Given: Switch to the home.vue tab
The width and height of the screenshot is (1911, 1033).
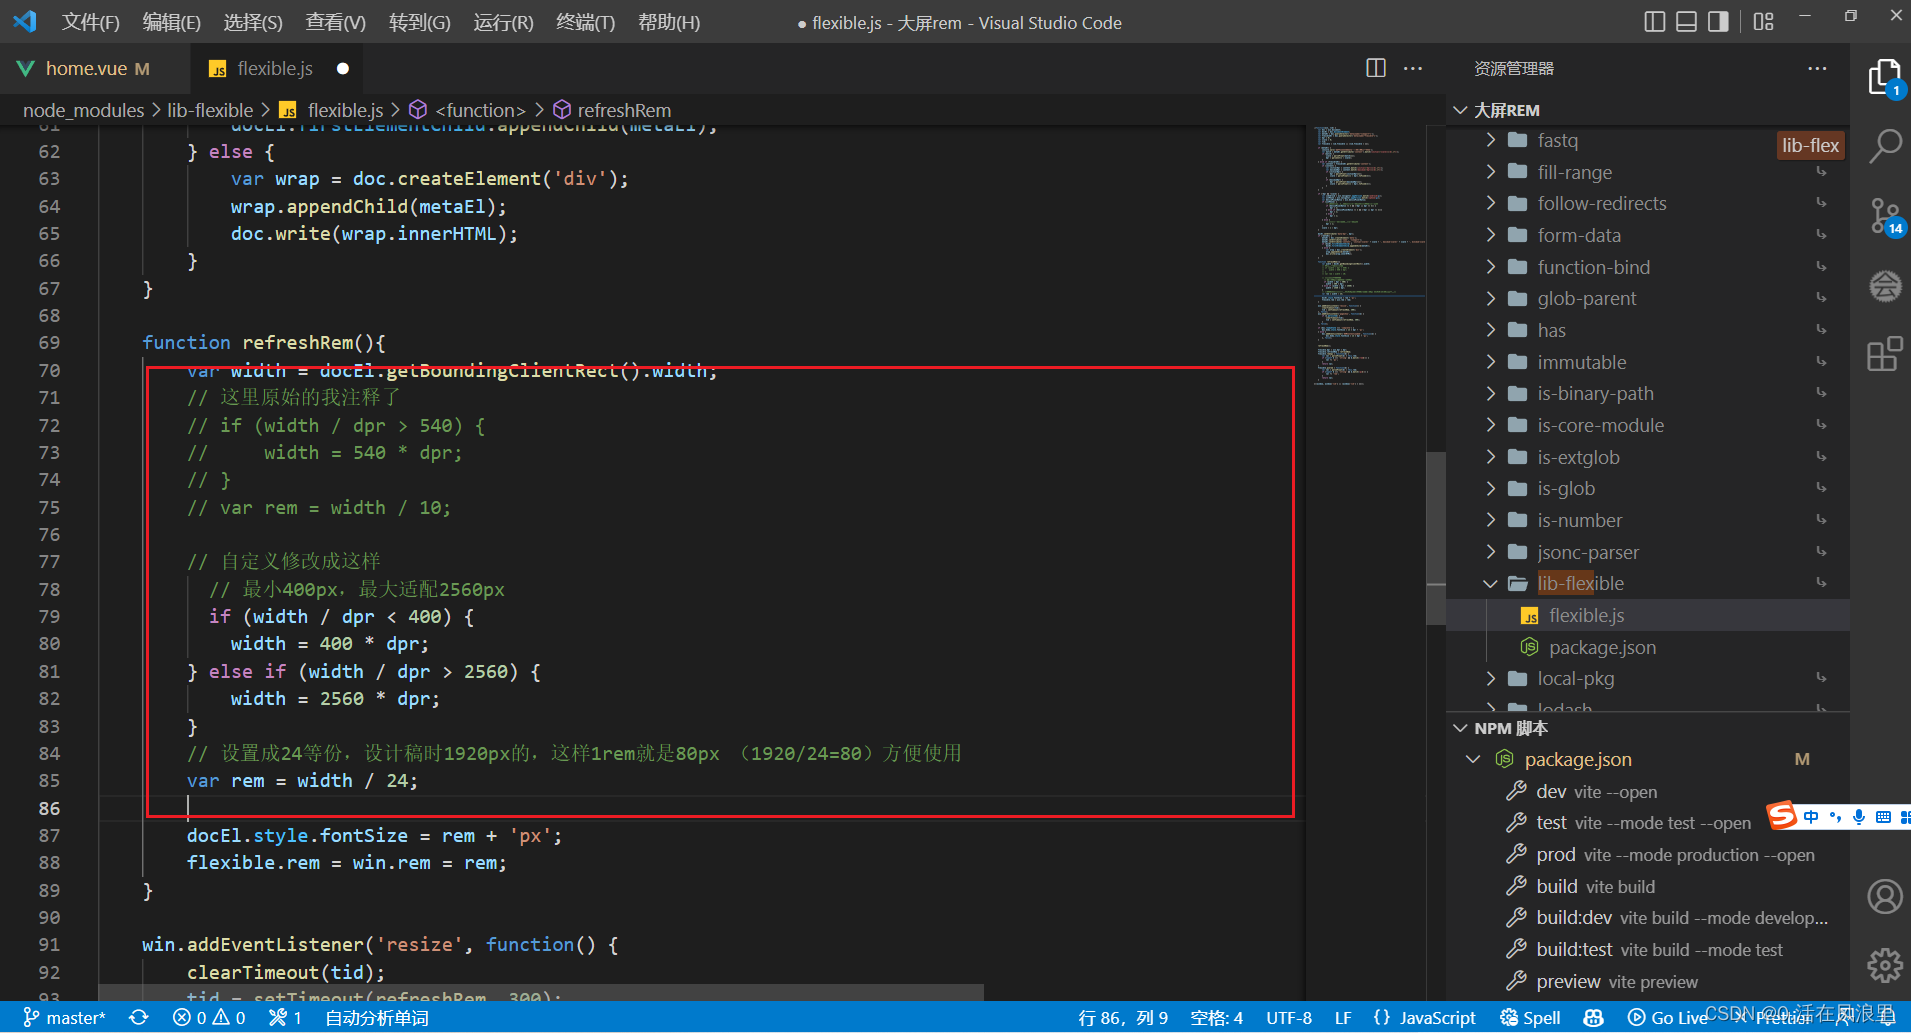Looking at the screenshot, I should coord(94,68).
